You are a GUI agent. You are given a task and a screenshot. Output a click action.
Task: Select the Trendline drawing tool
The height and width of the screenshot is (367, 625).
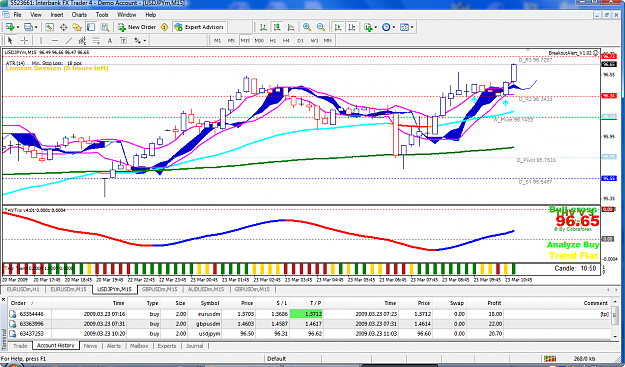(69, 40)
